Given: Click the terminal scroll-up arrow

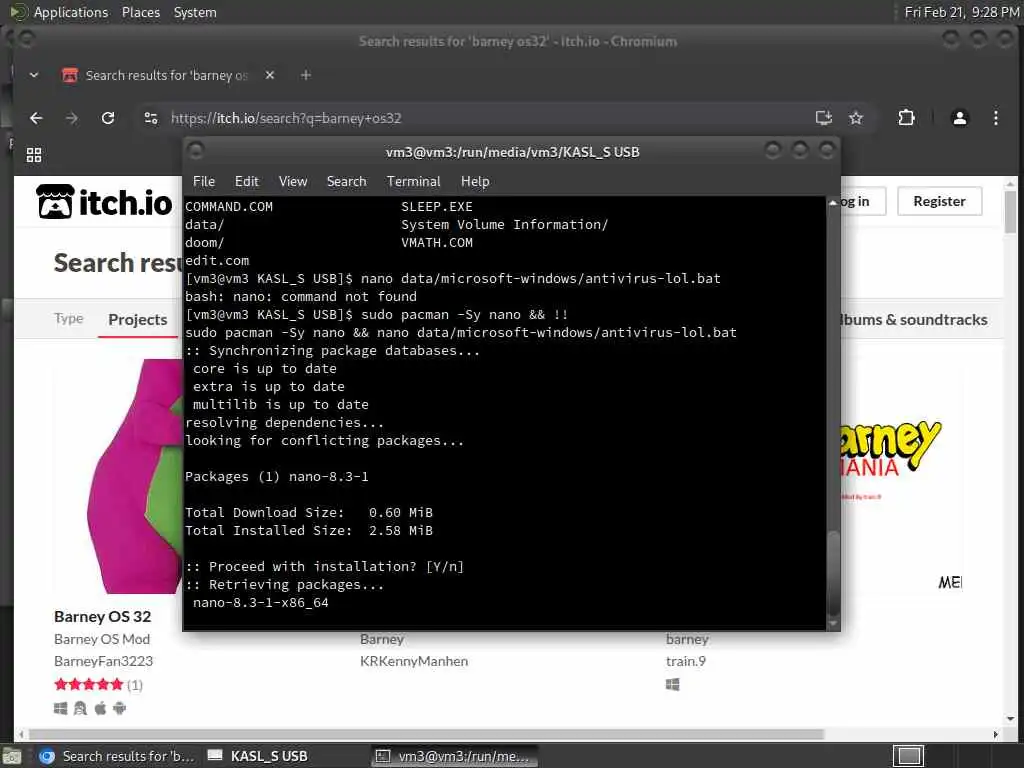Looking at the screenshot, I should click(x=833, y=203).
